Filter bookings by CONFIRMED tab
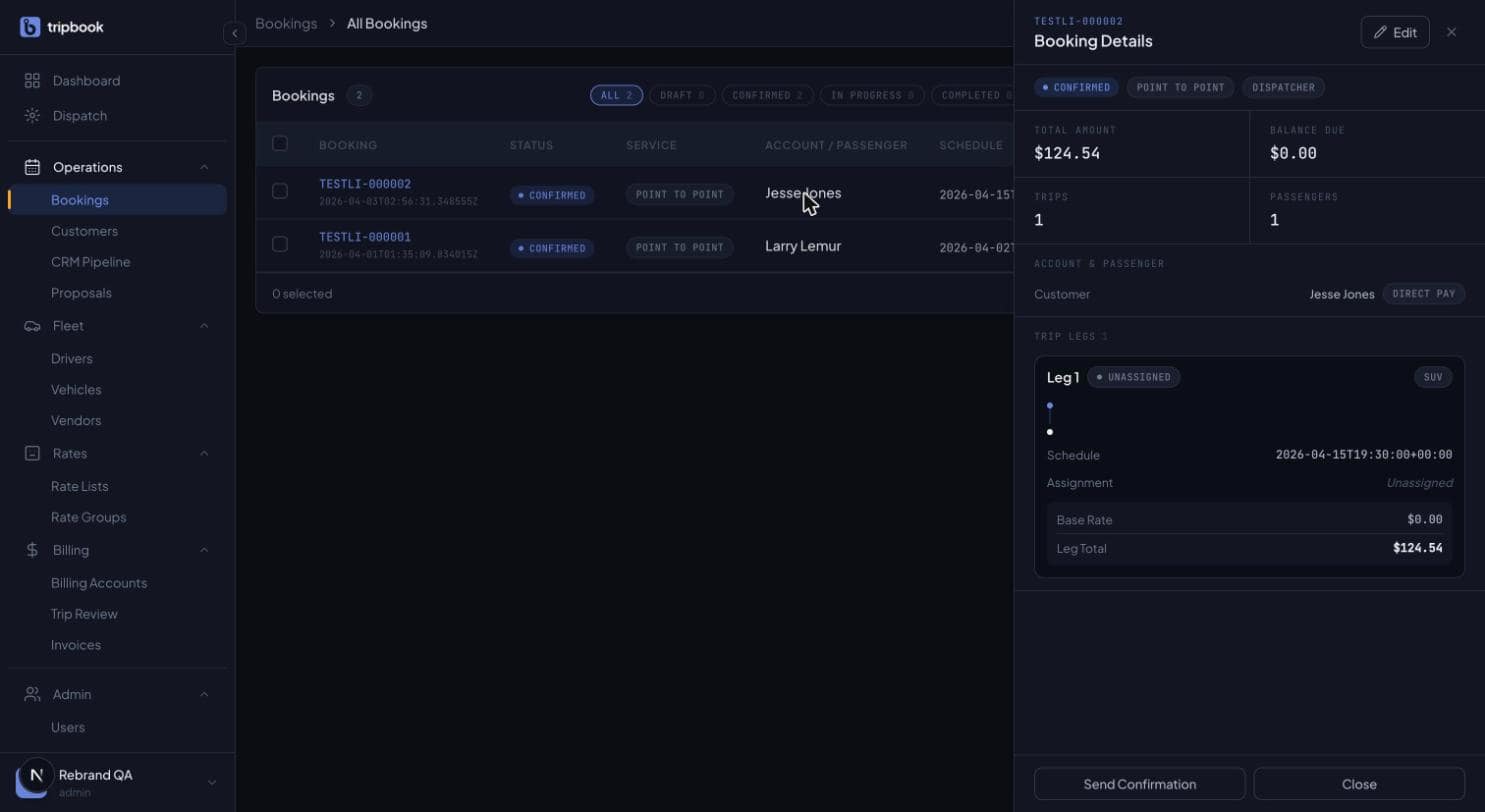Image resolution: width=1485 pixels, height=812 pixels. (767, 95)
